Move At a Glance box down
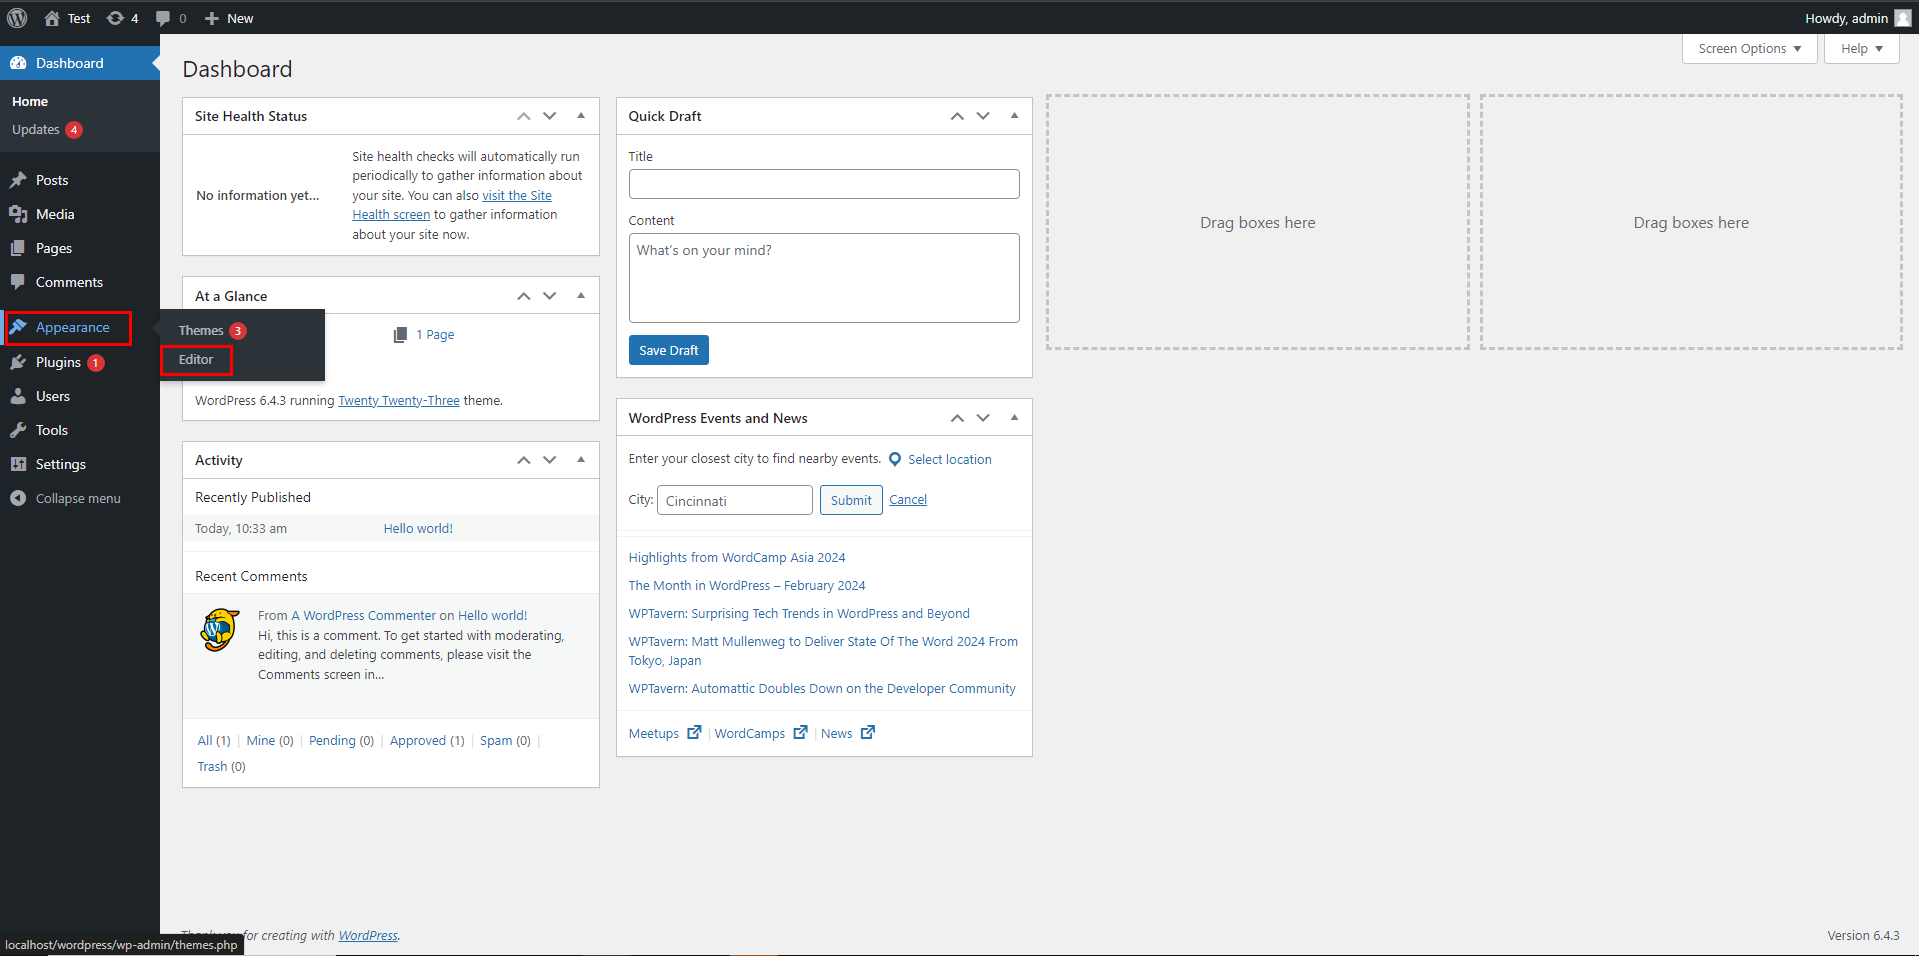This screenshot has width=1919, height=956. [550, 296]
